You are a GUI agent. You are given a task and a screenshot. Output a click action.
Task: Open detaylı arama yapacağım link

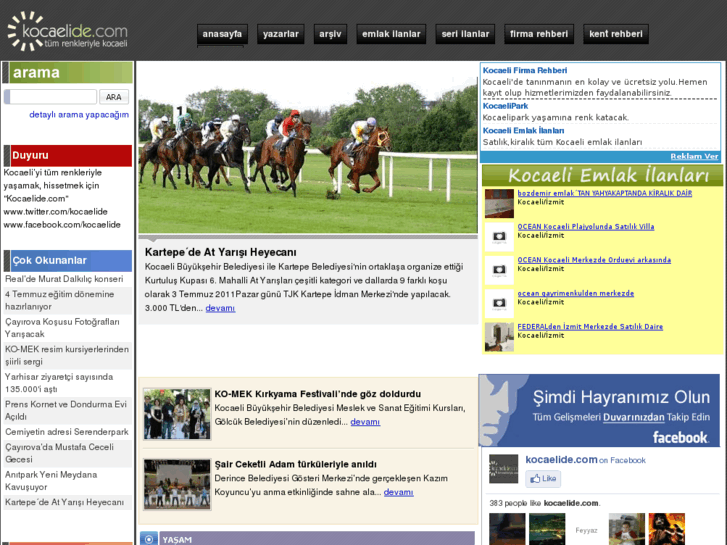pos(79,115)
